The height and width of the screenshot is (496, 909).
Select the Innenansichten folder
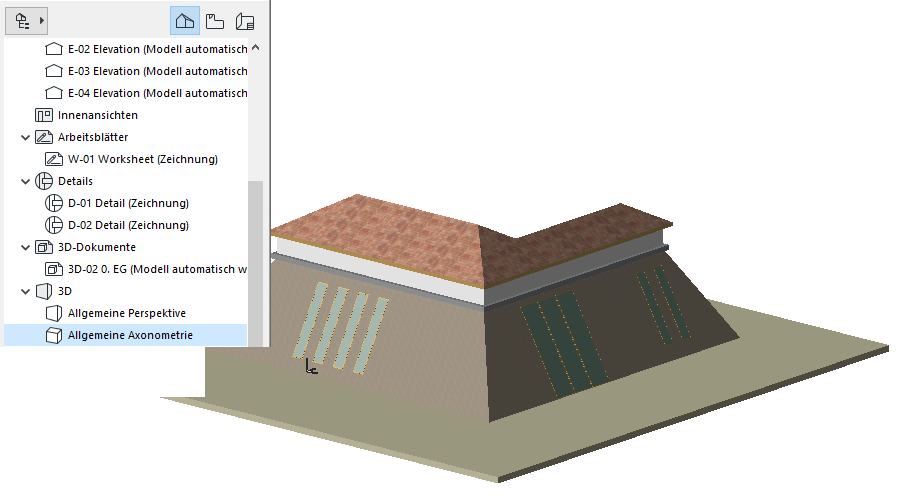tap(98, 115)
